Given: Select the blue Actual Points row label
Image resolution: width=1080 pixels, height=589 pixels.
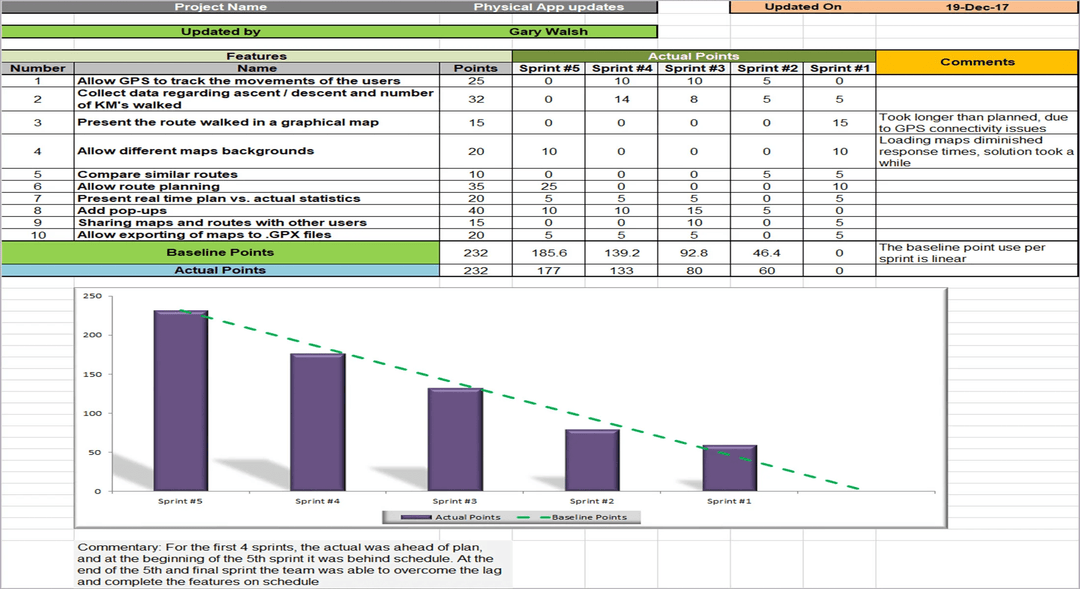Looking at the screenshot, I should 220,270.
